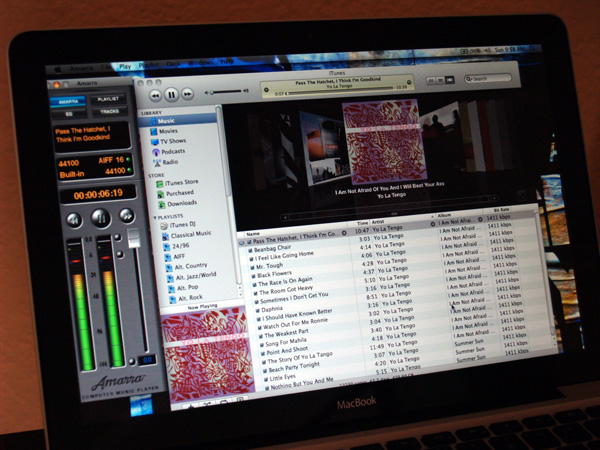The width and height of the screenshot is (600, 450).
Task: Open the Windows menu in menu bar
Action: [x=201, y=62]
